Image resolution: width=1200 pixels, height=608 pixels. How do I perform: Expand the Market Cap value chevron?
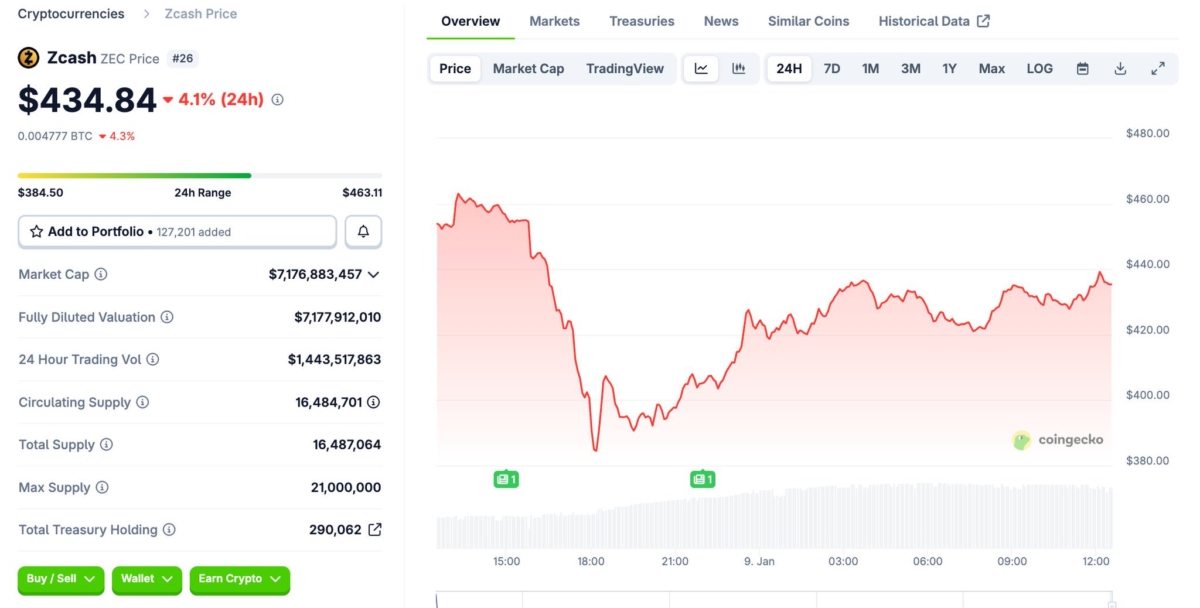[373, 274]
